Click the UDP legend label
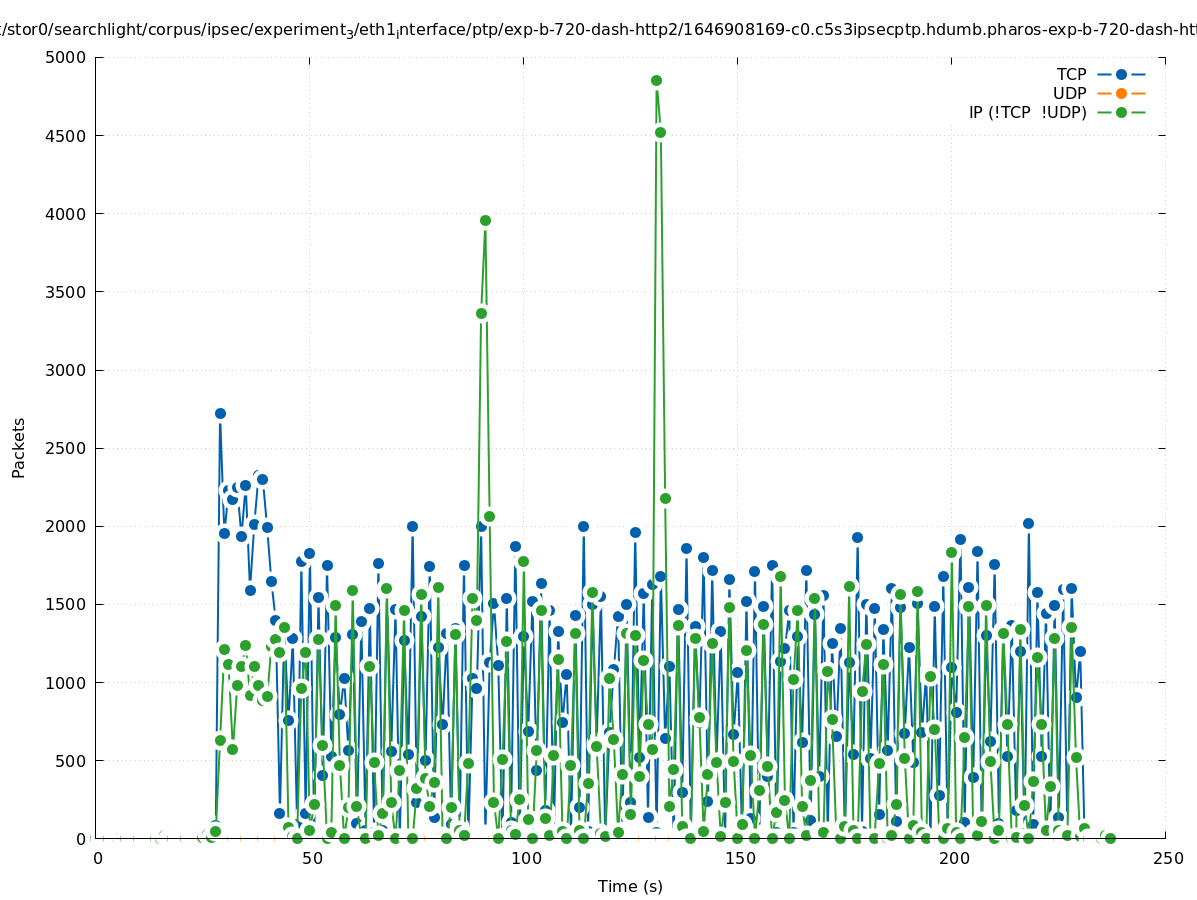The width and height of the screenshot is (1197, 900). pyautogui.click(x=1069, y=93)
